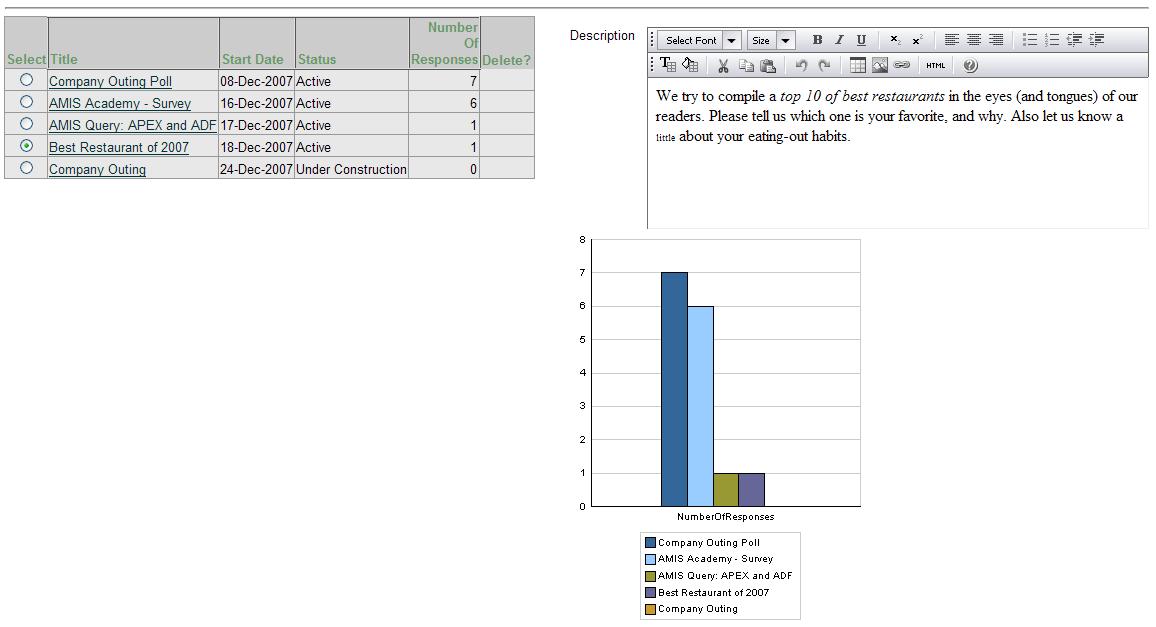The image size is (1156, 627).
Task: Select the Company Outing Poll radio button
Action: (x=27, y=80)
